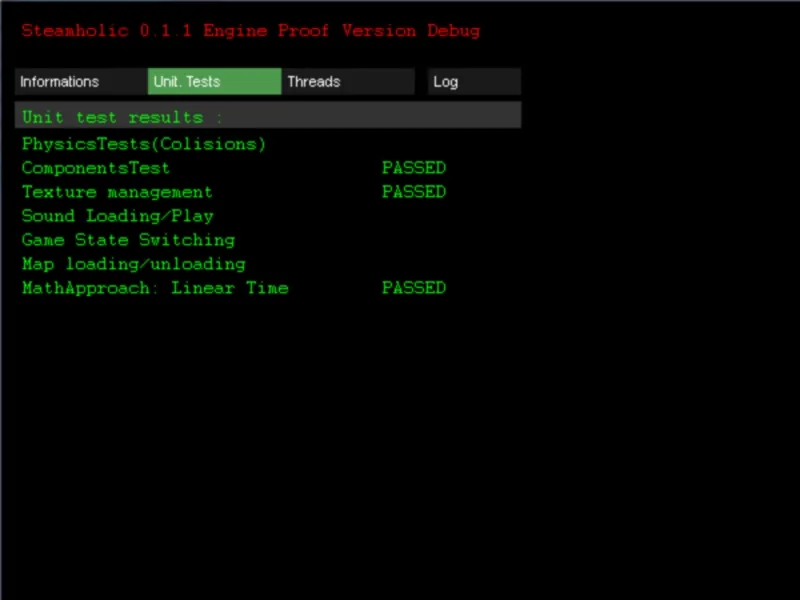Select the Sound Loading/Play test entry
Viewport: 800px width, 600px height.
point(117,216)
